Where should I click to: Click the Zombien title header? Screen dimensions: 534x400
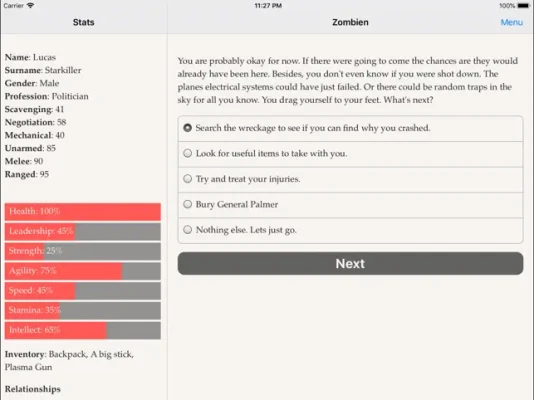point(350,22)
